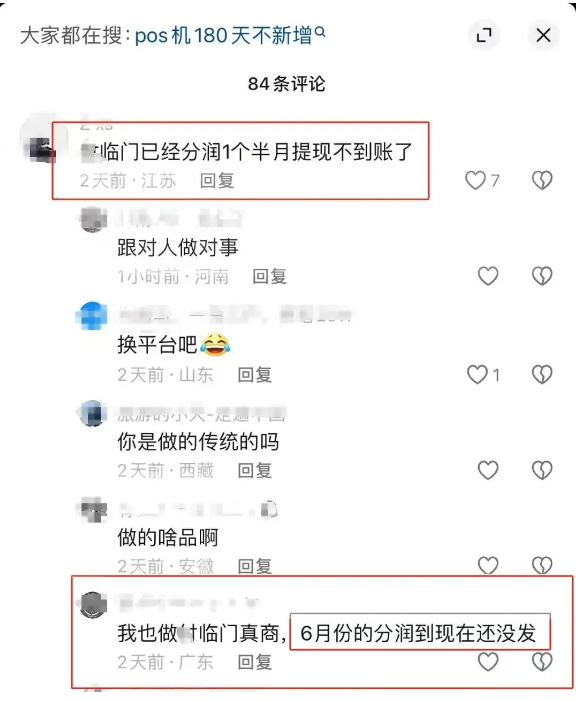
Task: Dislike the comment 你是做的传统的吗
Action: 542,470
